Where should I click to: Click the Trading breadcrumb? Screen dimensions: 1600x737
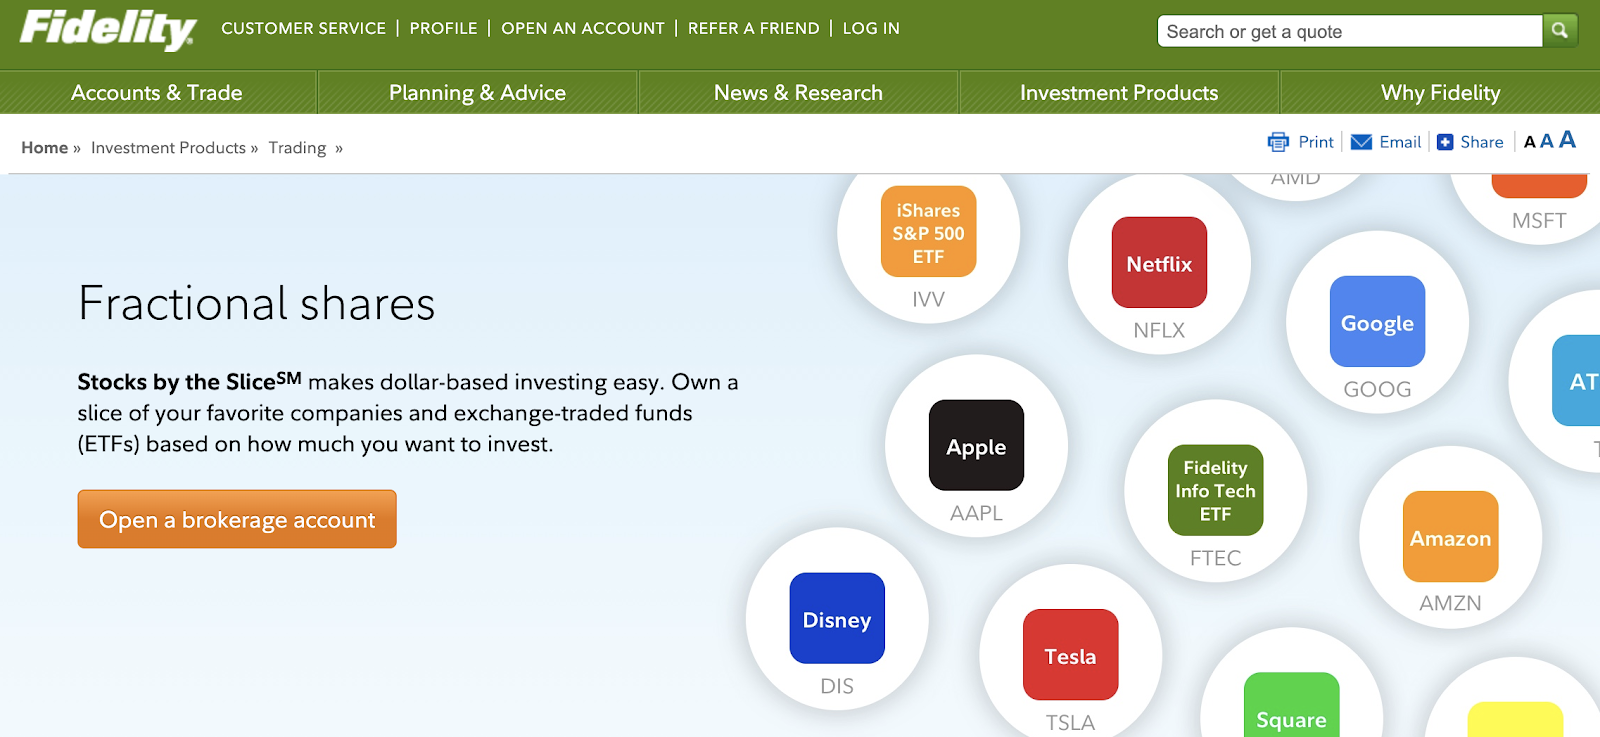coord(297,148)
